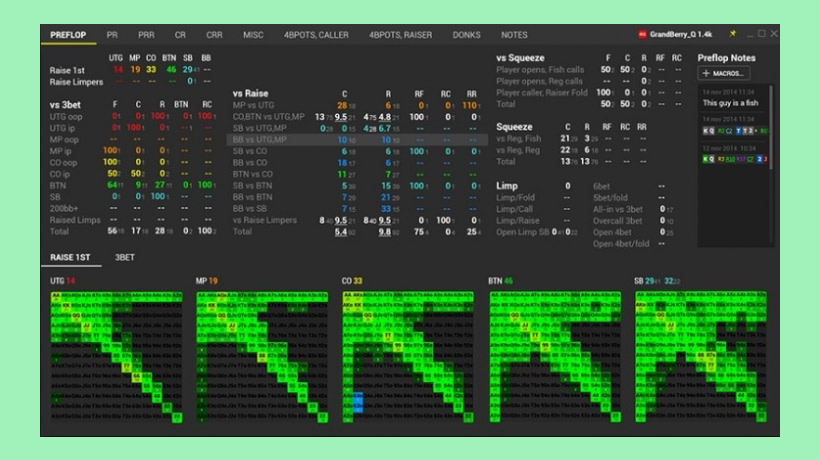Click the SB 29 range chart

pyautogui.click(x=701, y=357)
